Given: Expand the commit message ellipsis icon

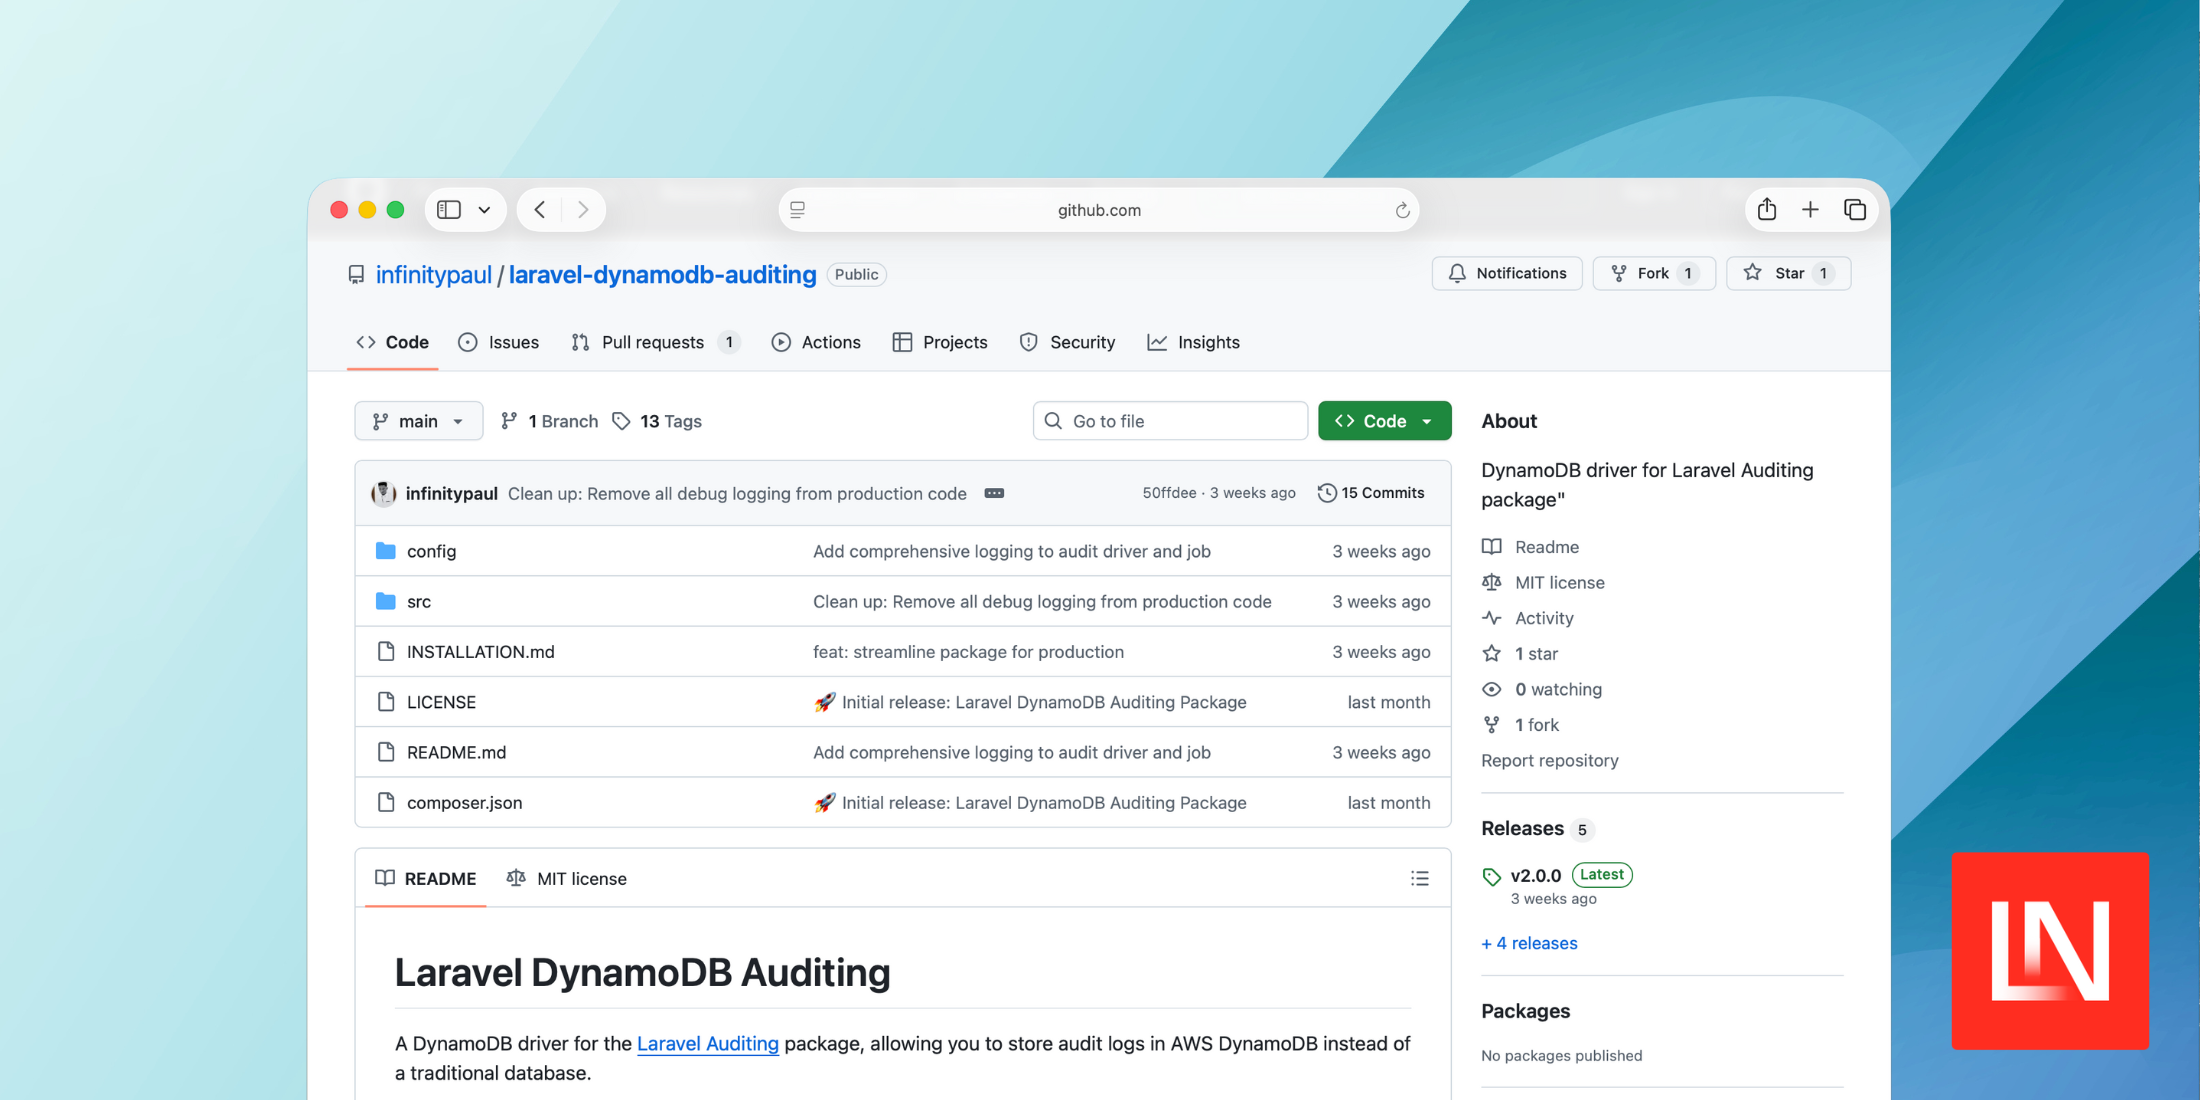Looking at the screenshot, I should (993, 493).
